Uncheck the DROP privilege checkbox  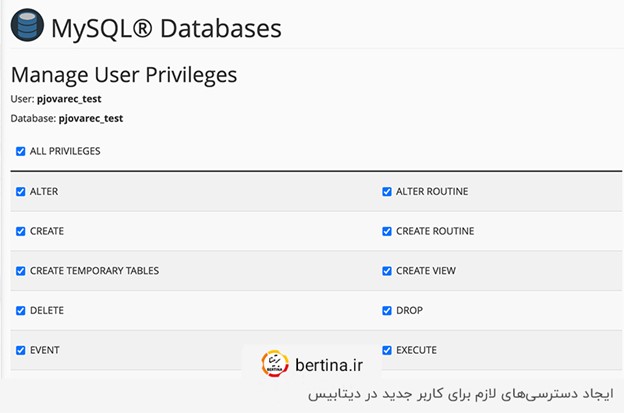(387, 310)
